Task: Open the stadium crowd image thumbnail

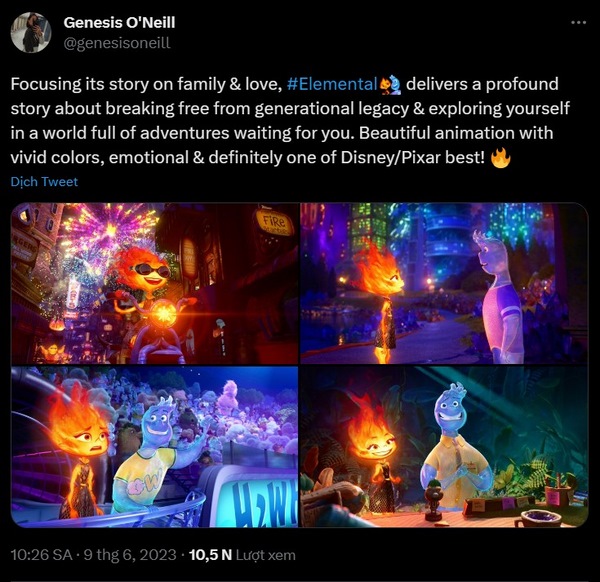Action: click(154, 447)
